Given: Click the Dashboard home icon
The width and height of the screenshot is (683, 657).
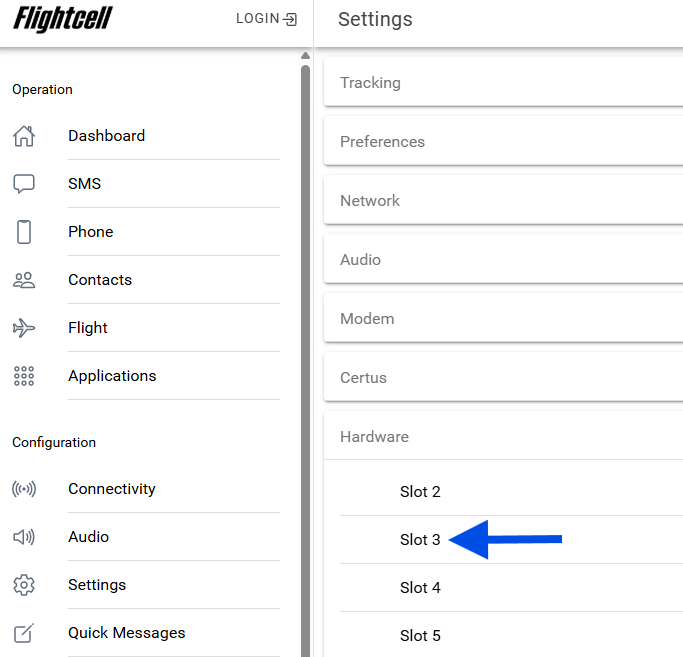Looking at the screenshot, I should 24,136.
